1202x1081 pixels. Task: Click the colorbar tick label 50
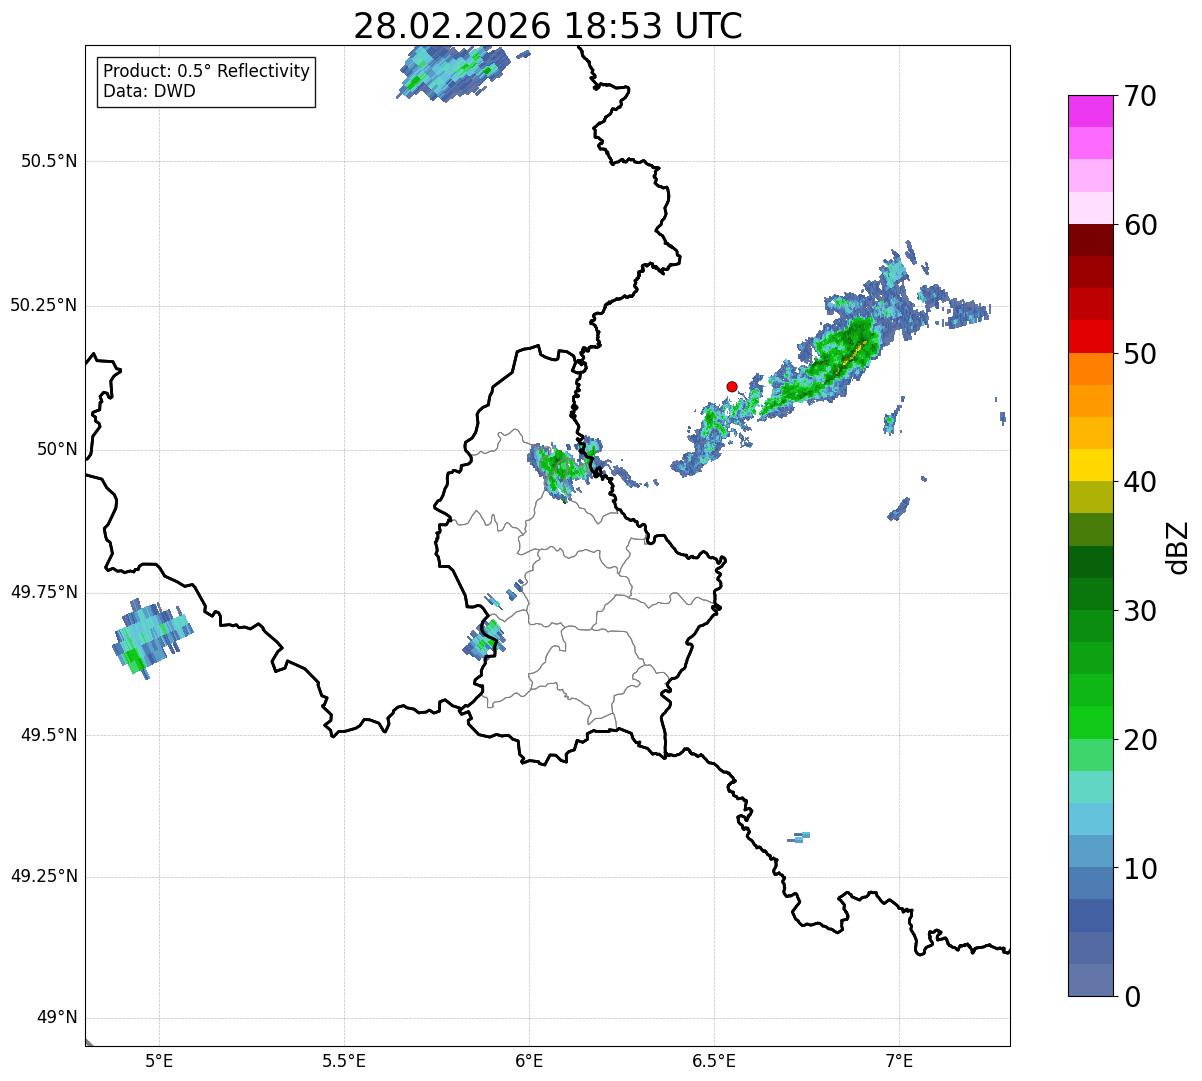pos(1139,354)
